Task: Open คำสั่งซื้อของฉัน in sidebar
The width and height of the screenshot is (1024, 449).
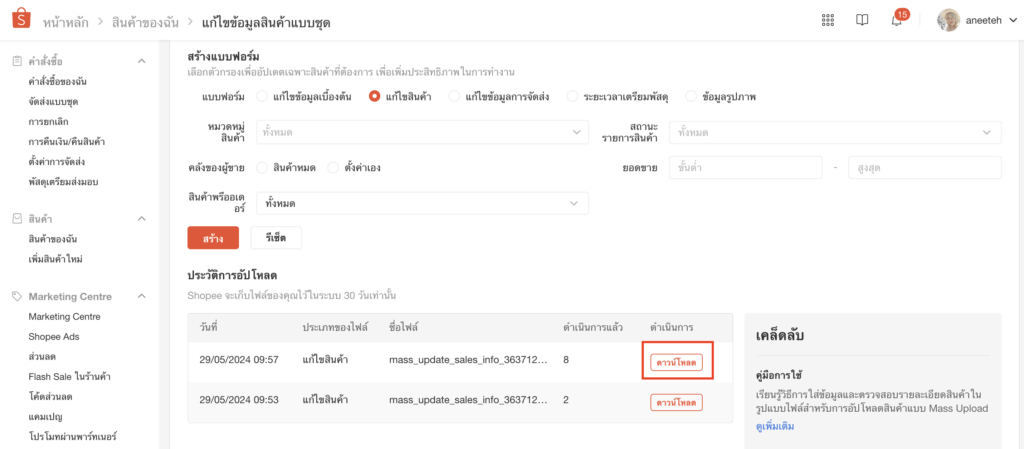Action: coord(58,82)
